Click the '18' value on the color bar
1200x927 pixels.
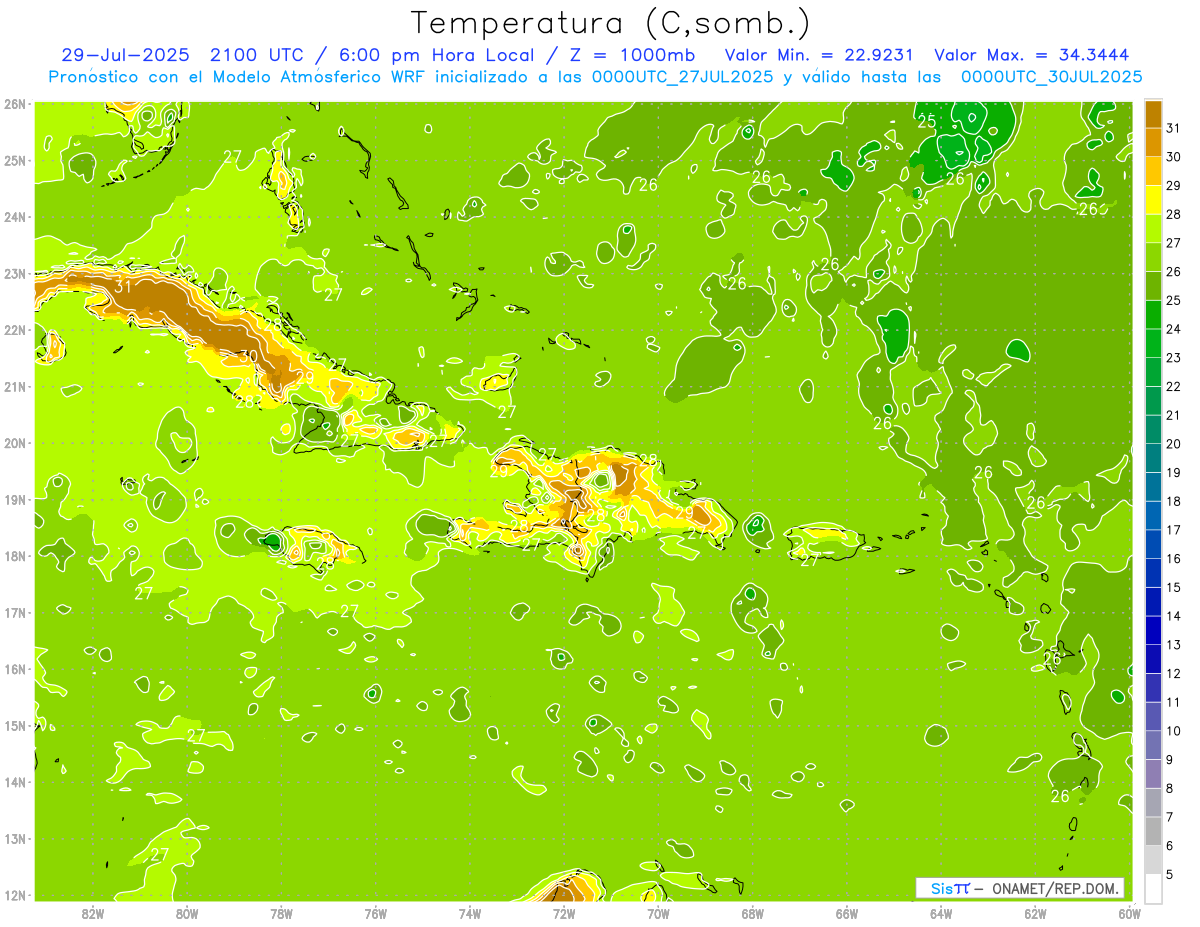1173,501
